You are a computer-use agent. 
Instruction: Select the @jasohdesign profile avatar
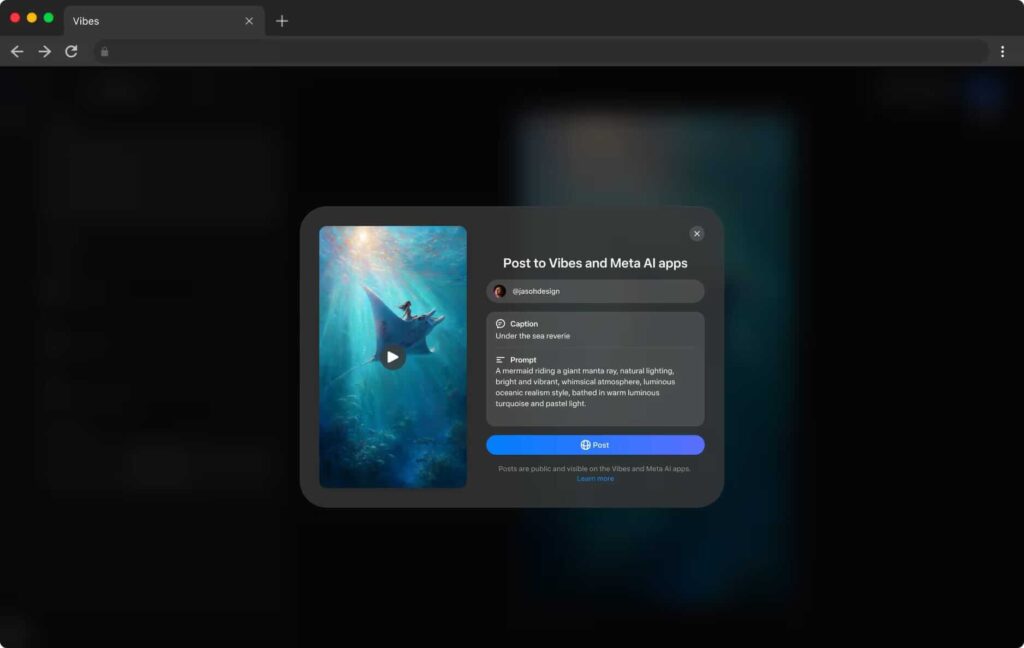(x=498, y=291)
